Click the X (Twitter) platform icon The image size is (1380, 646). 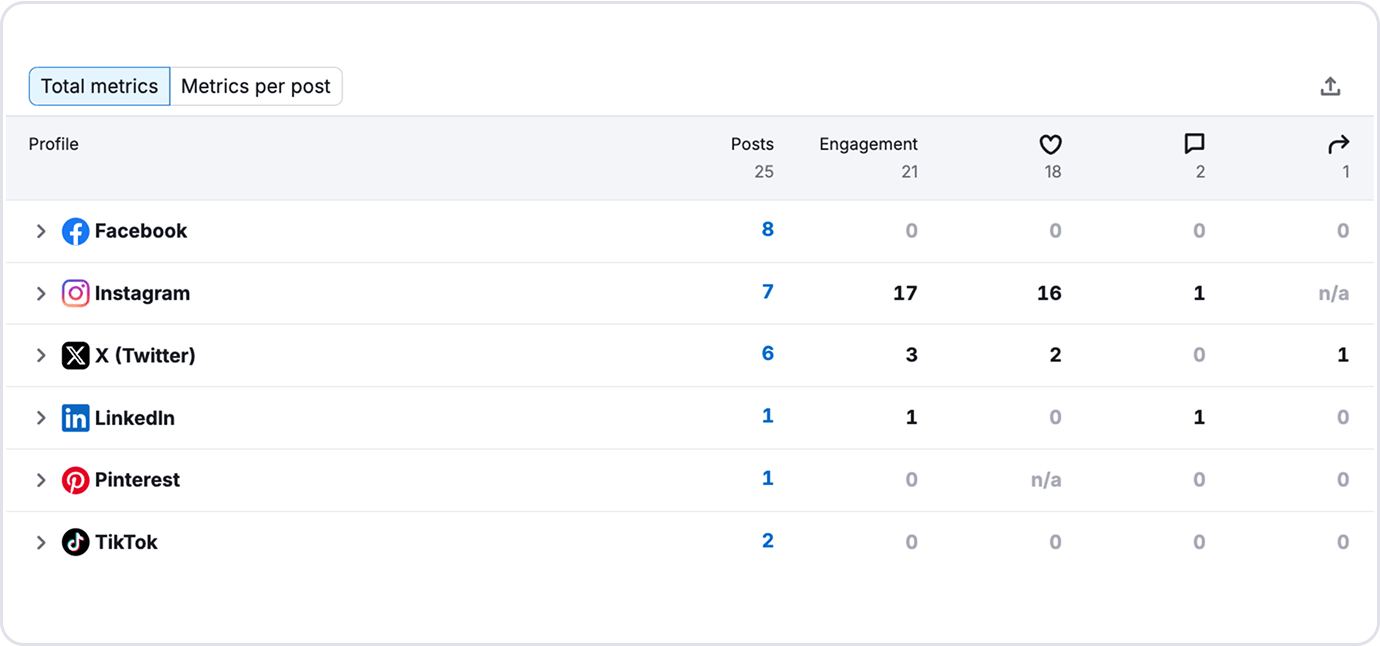click(75, 355)
